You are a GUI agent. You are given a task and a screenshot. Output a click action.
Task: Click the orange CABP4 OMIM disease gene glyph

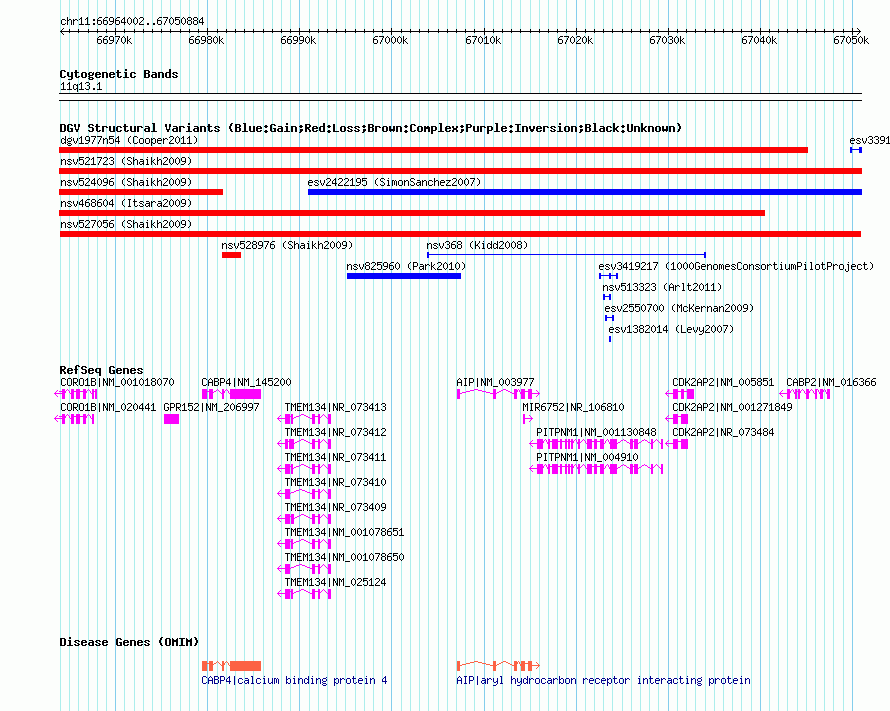coord(232,666)
